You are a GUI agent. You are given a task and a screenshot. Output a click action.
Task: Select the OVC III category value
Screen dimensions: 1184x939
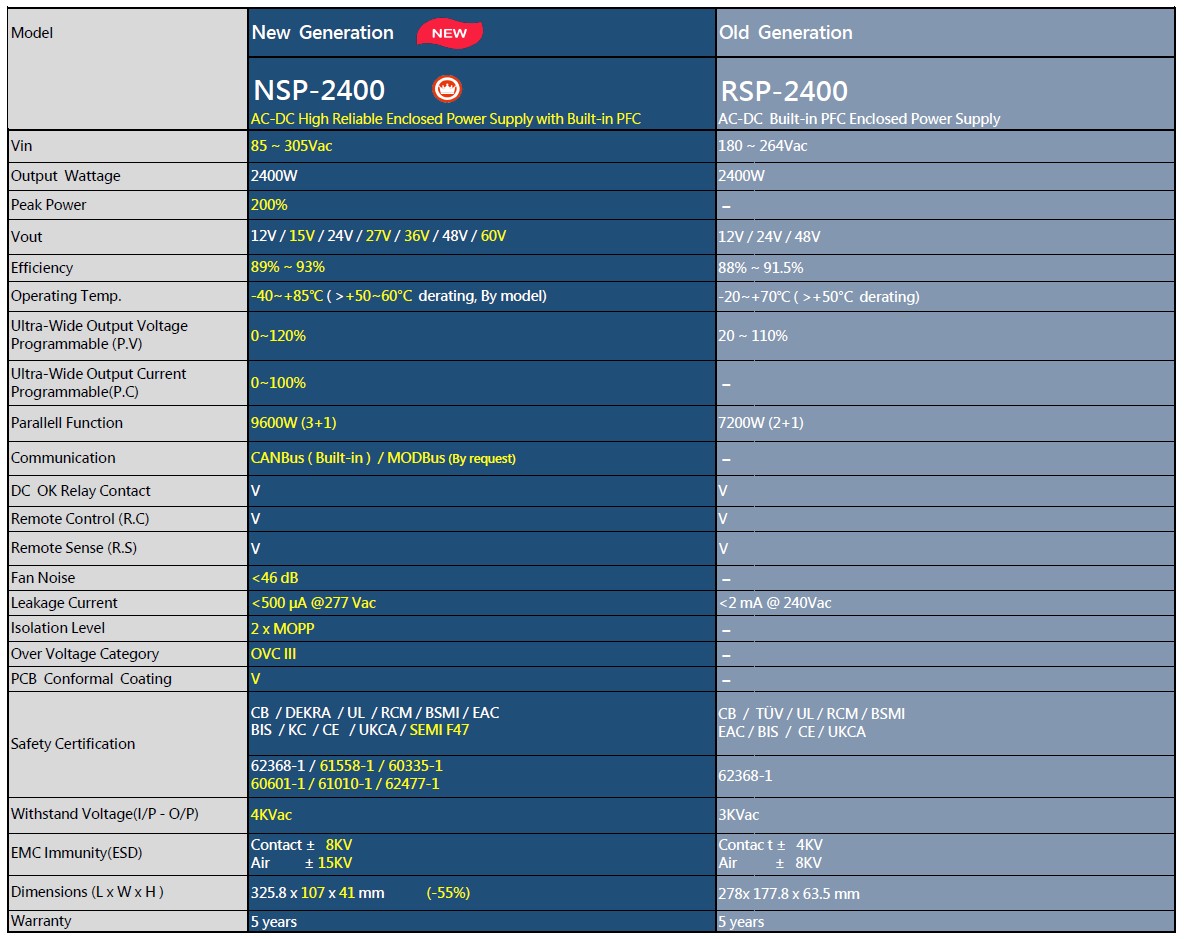tap(273, 654)
